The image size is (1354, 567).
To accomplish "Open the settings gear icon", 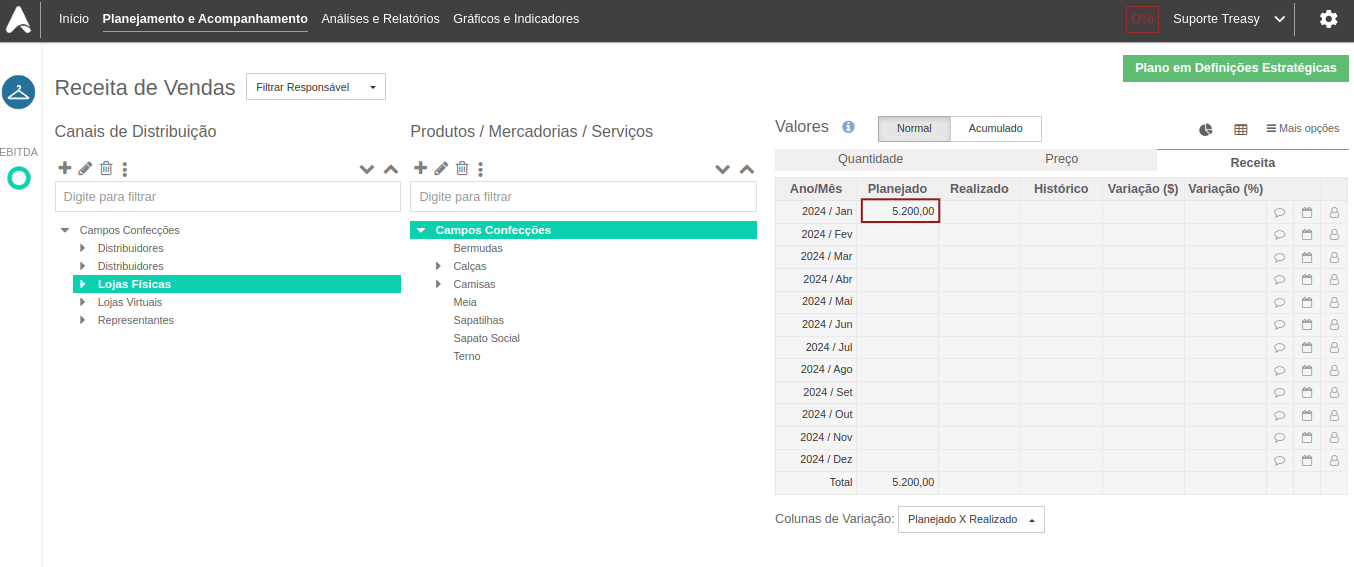I will click(1328, 19).
